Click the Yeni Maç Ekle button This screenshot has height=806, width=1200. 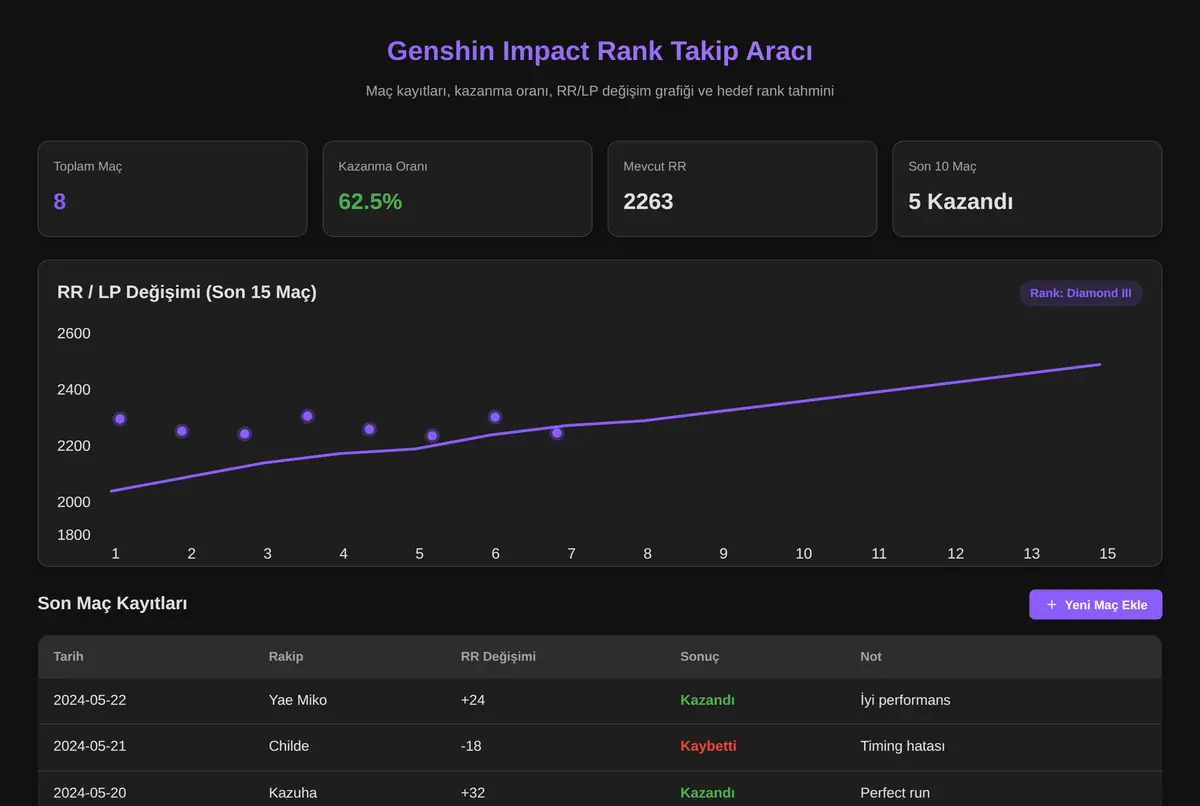click(1095, 604)
